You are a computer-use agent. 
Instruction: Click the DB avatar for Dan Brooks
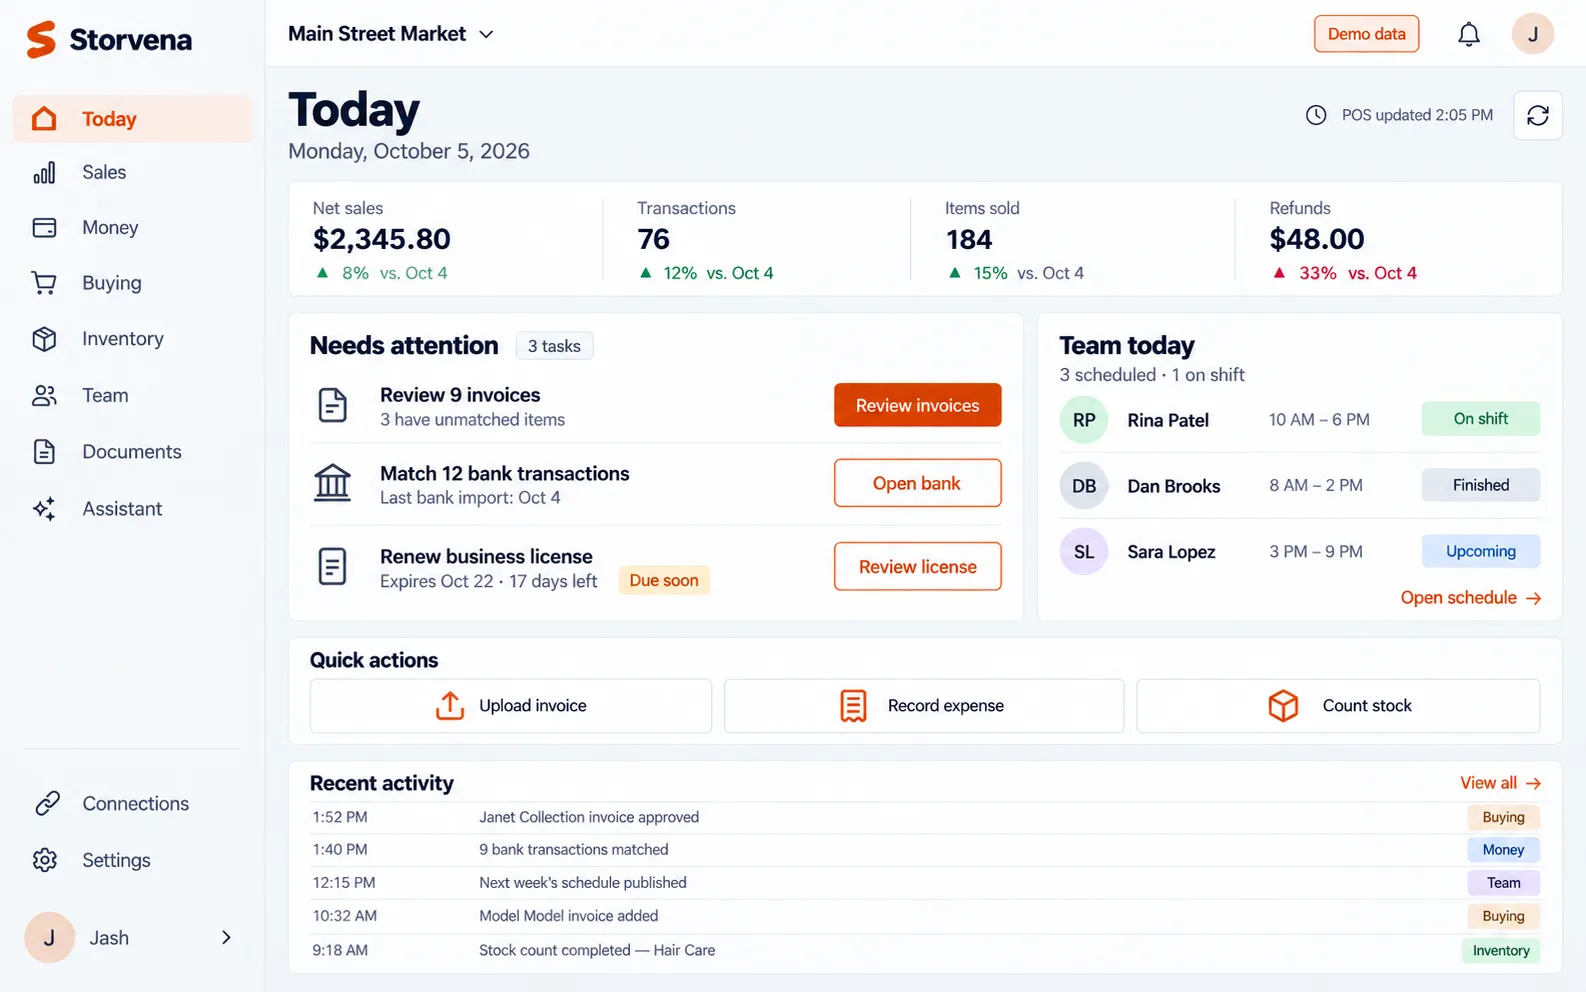(x=1084, y=486)
